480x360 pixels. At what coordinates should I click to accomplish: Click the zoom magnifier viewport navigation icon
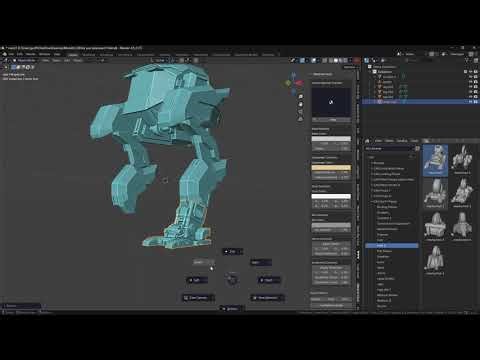[300, 97]
